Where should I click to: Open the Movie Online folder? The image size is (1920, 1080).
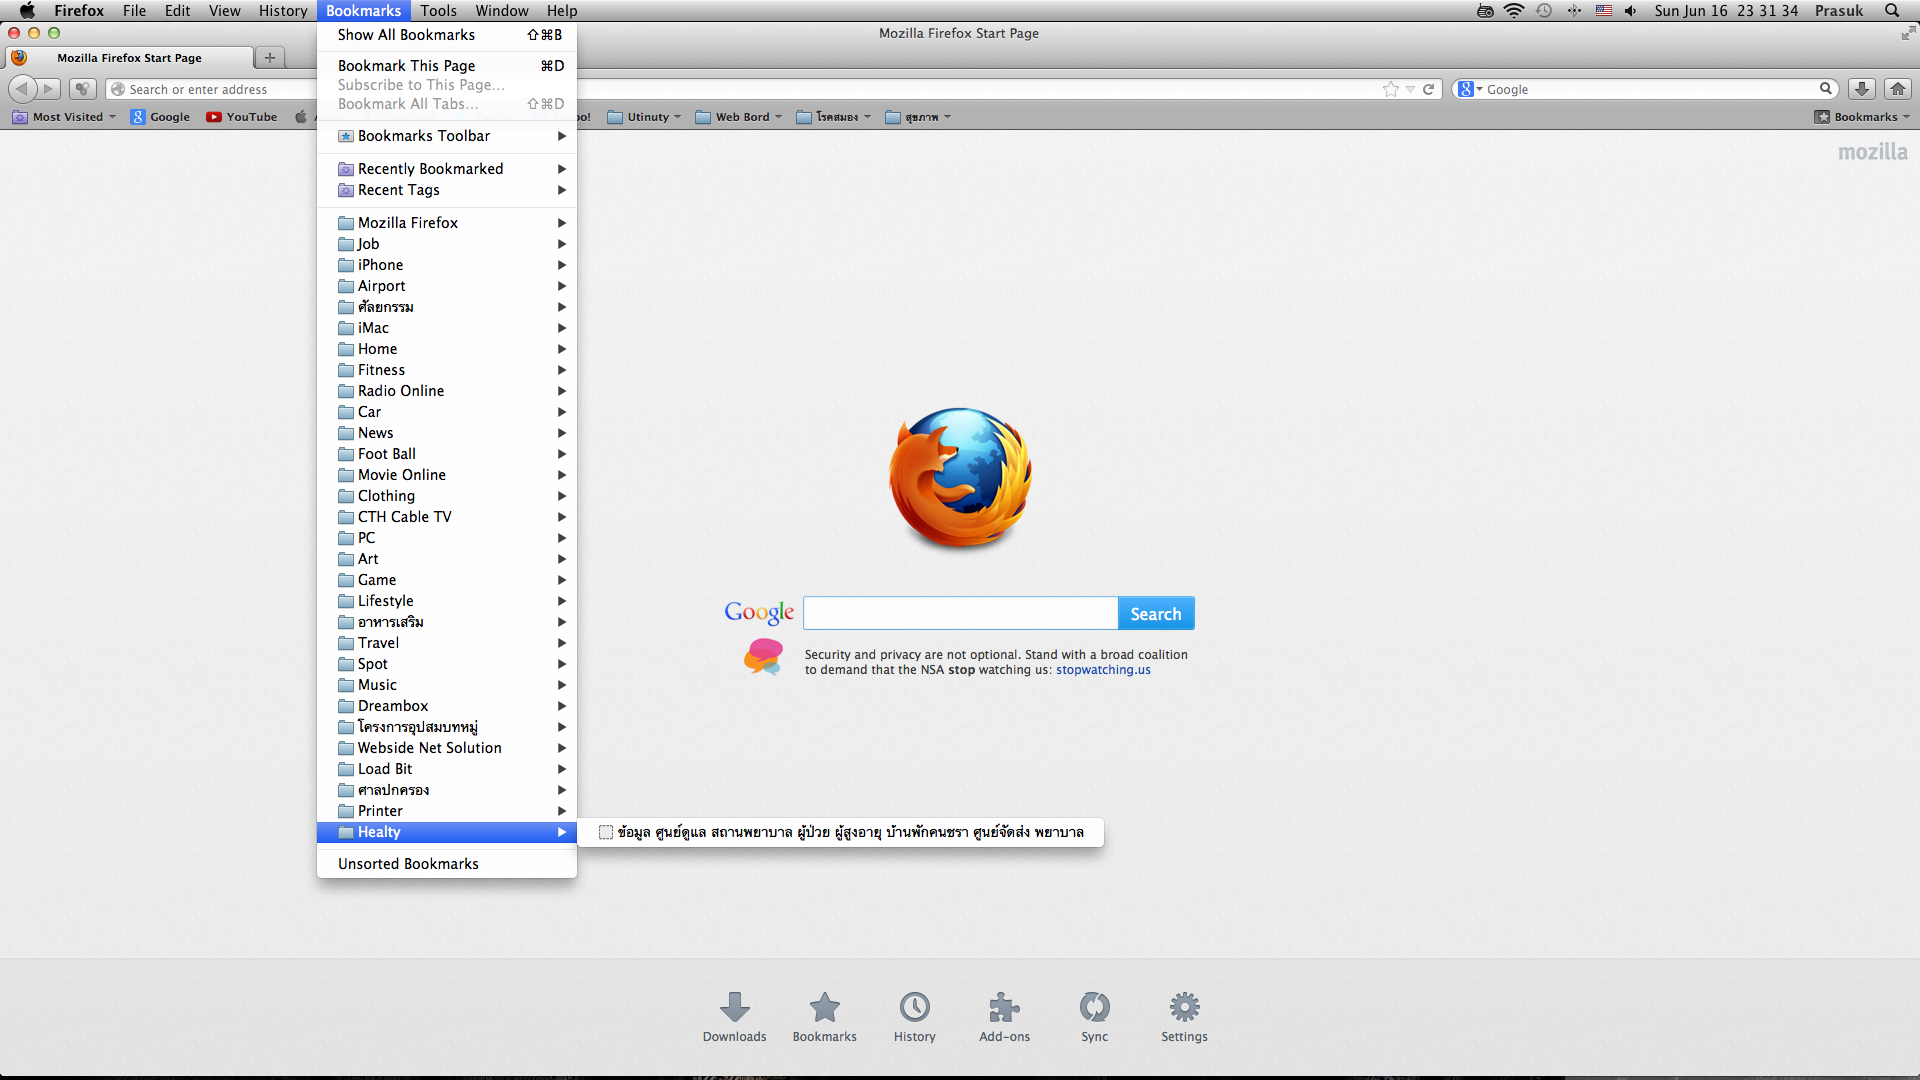pyautogui.click(x=447, y=475)
